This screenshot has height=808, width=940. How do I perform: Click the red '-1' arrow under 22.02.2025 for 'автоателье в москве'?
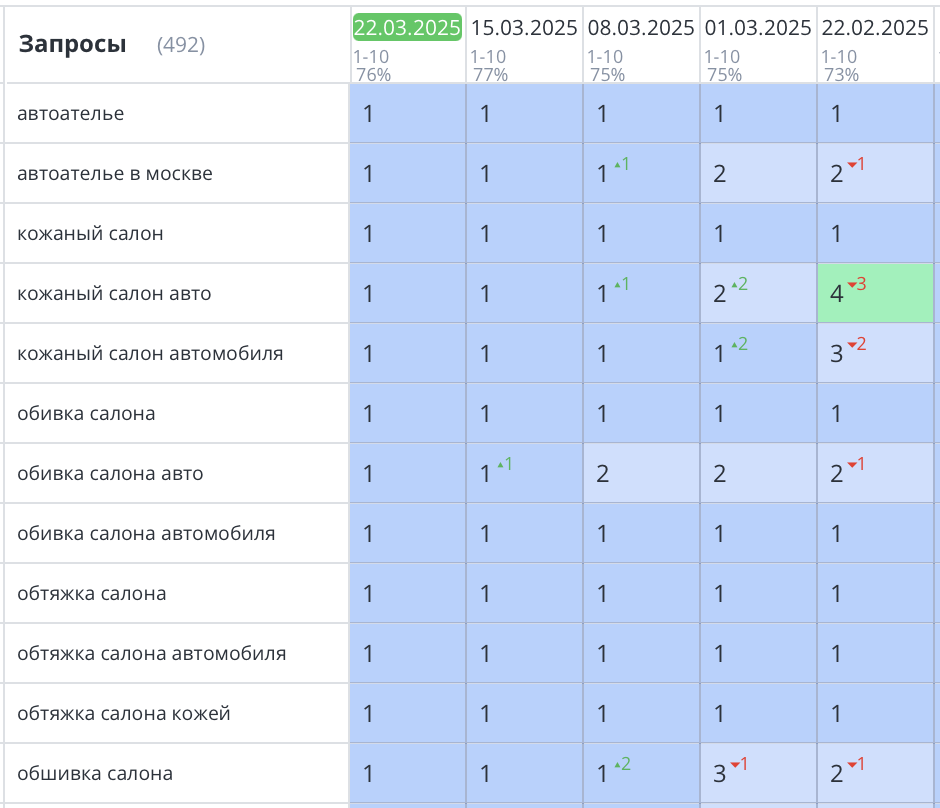point(855,165)
